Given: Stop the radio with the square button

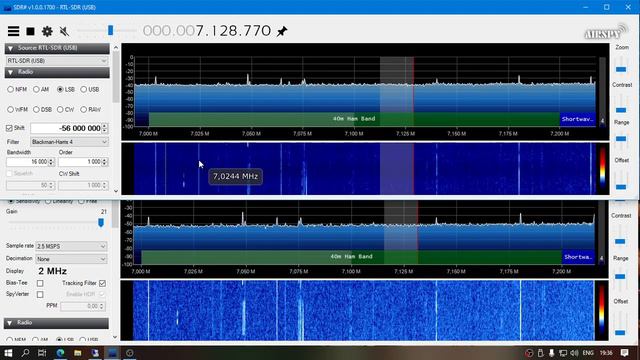Looking at the screenshot, I should click(x=30, y=31).
